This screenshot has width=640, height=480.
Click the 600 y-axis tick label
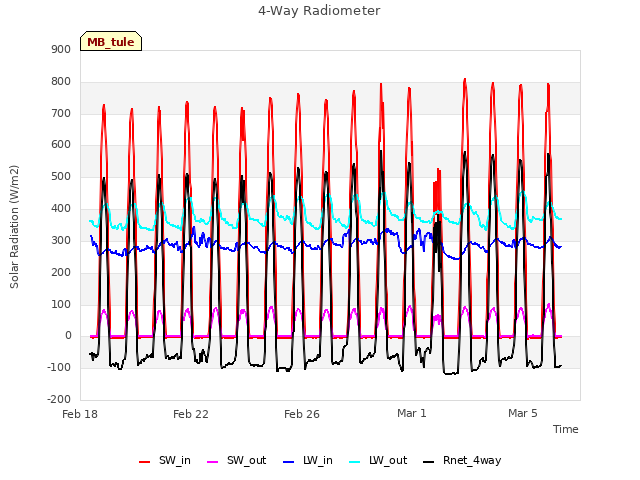click(x=61, y=144)
